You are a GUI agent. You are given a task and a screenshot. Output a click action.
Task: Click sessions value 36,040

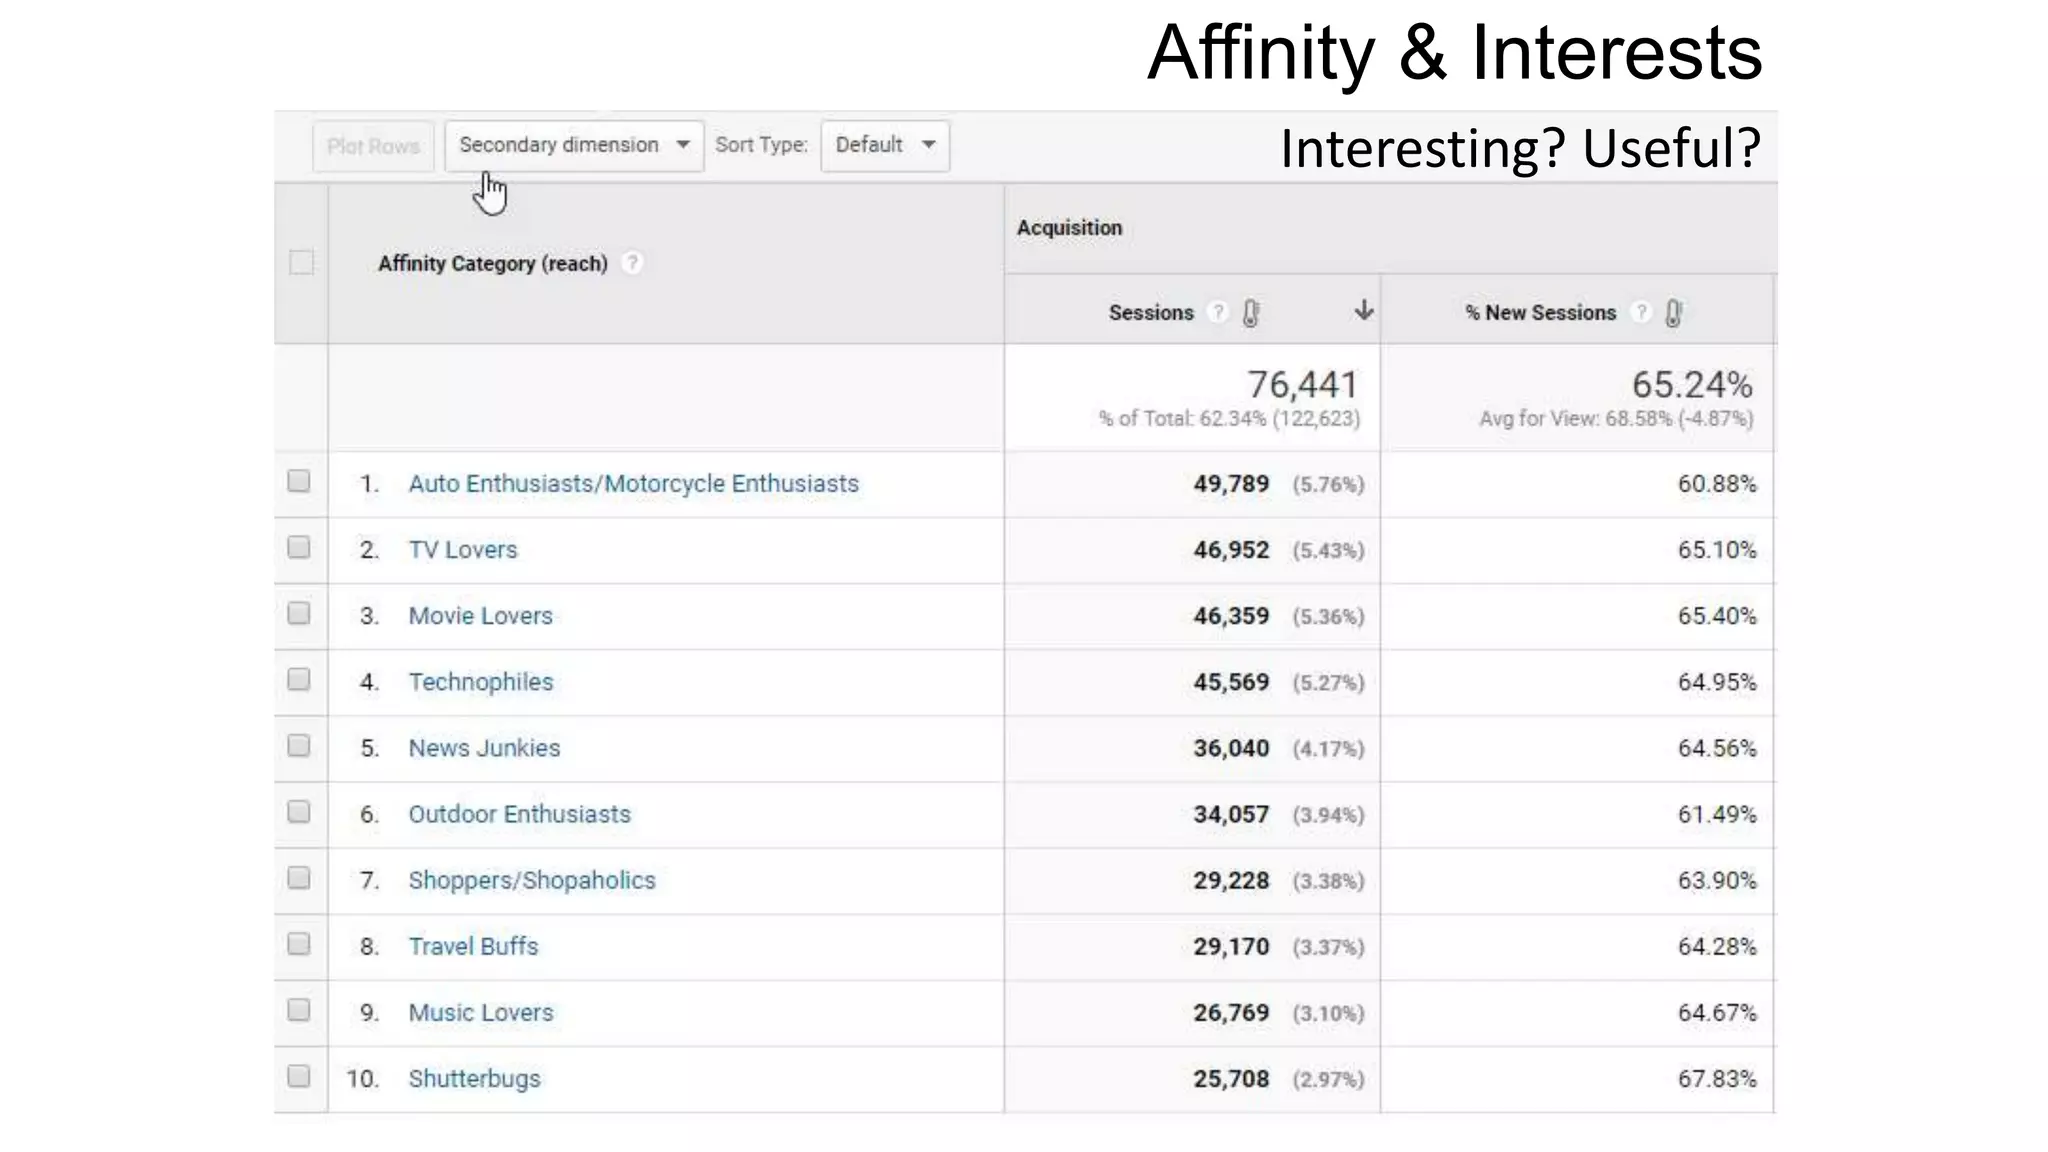click(1231, 748)
